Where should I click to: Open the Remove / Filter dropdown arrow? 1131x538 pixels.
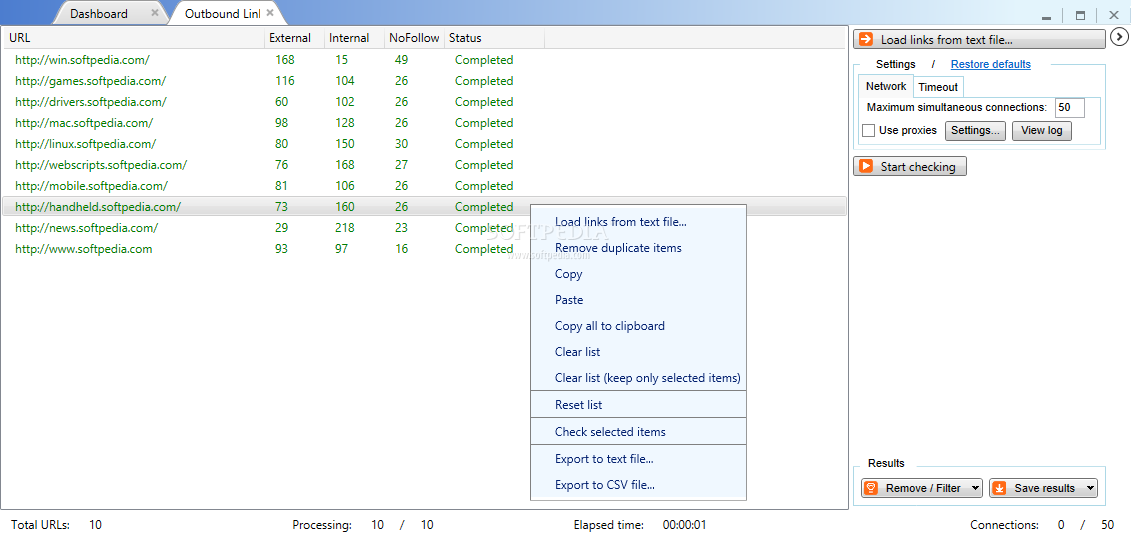click(x=975, y=488)
